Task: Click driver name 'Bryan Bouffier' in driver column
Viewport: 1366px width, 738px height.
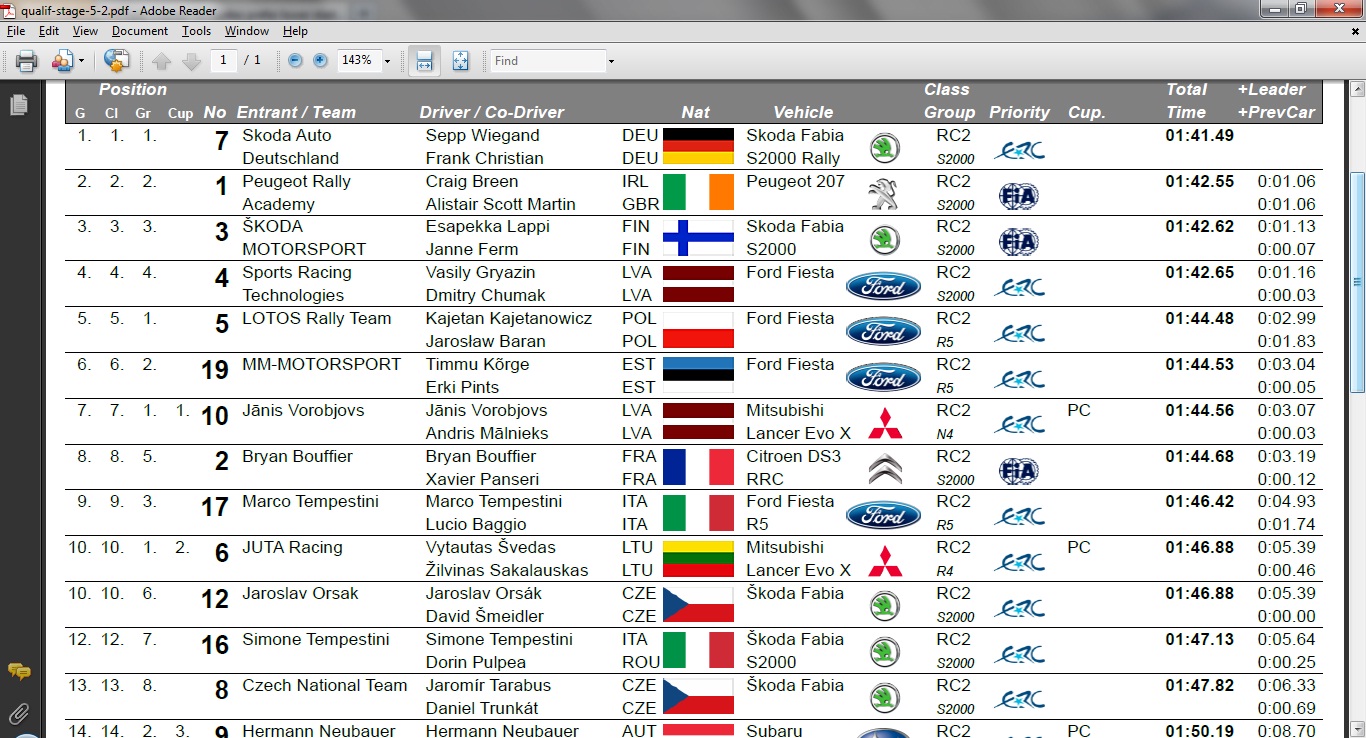Action: 481,456
